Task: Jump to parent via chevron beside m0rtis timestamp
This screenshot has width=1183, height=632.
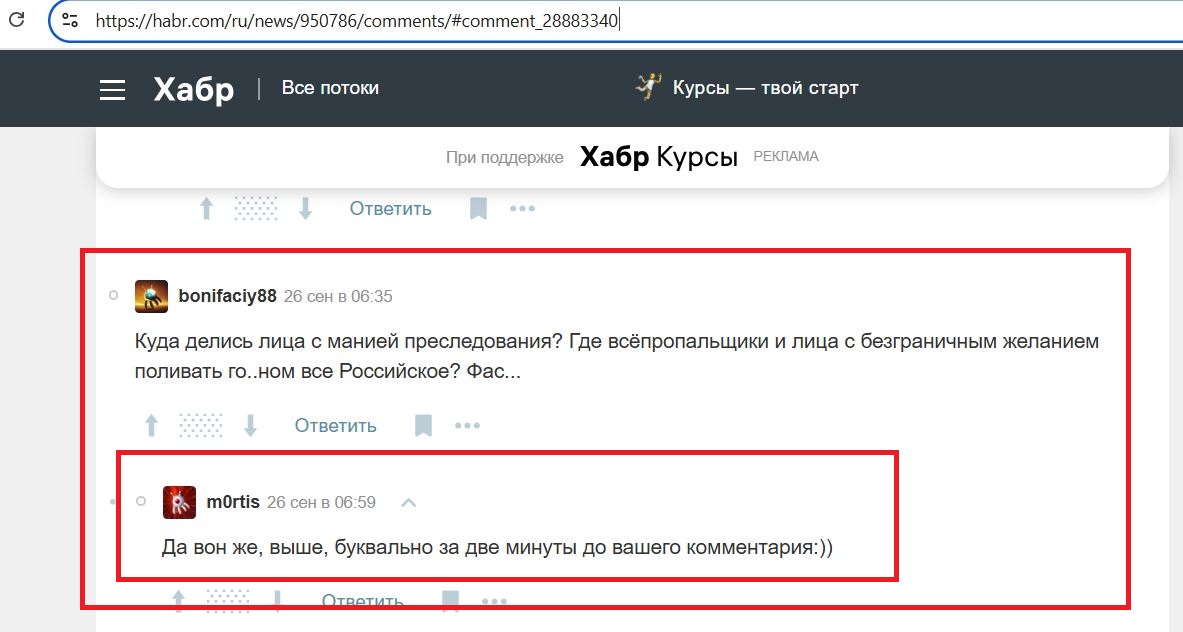Action: [x=408, y=502]
